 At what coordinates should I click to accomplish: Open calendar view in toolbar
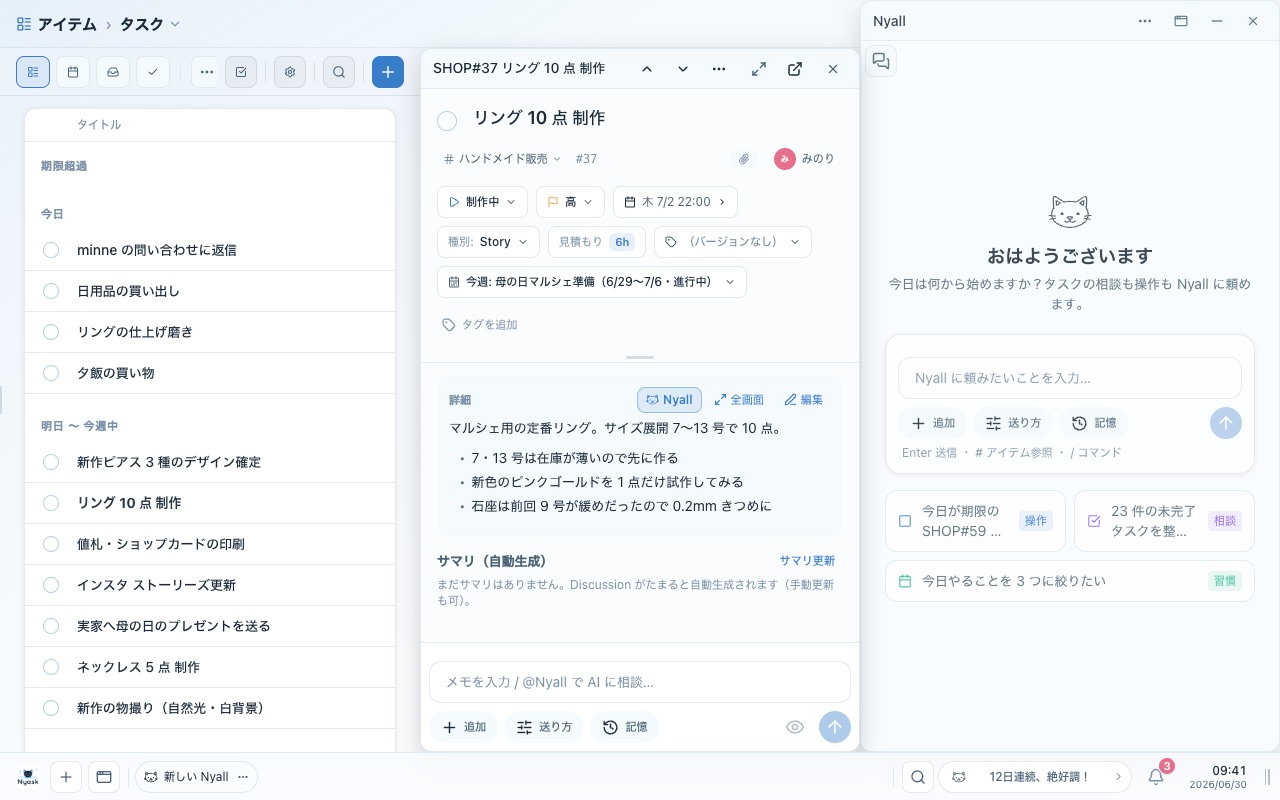73,72
